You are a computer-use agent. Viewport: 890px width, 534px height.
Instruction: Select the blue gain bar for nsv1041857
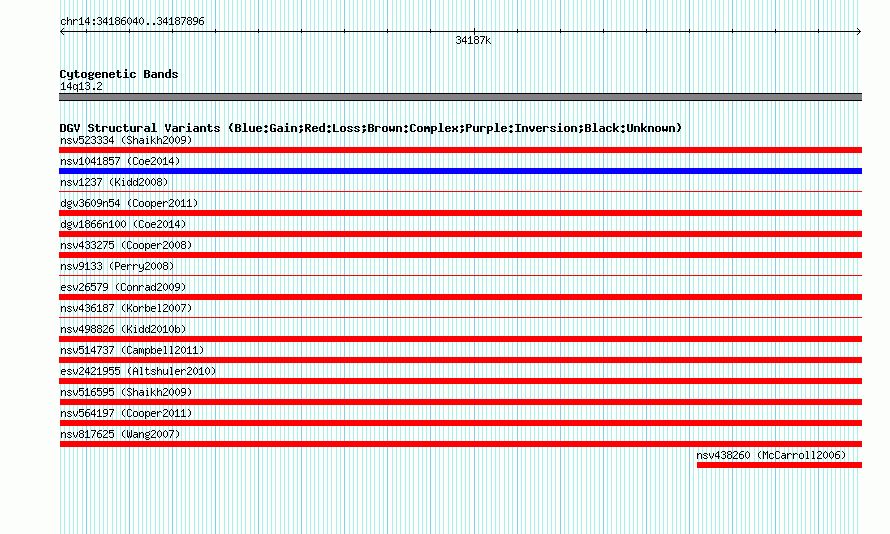tap(460, 171)
